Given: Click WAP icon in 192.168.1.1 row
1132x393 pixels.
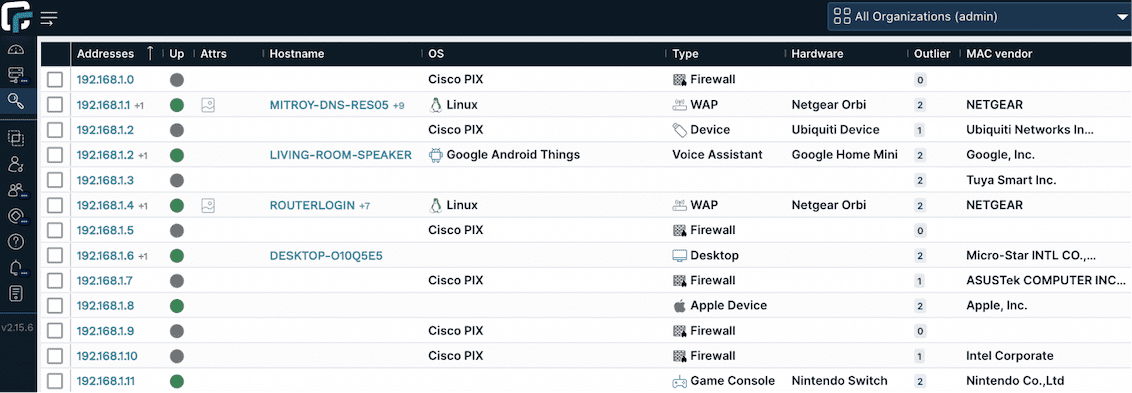Looking at the screenshot, I should click(679, 105).
